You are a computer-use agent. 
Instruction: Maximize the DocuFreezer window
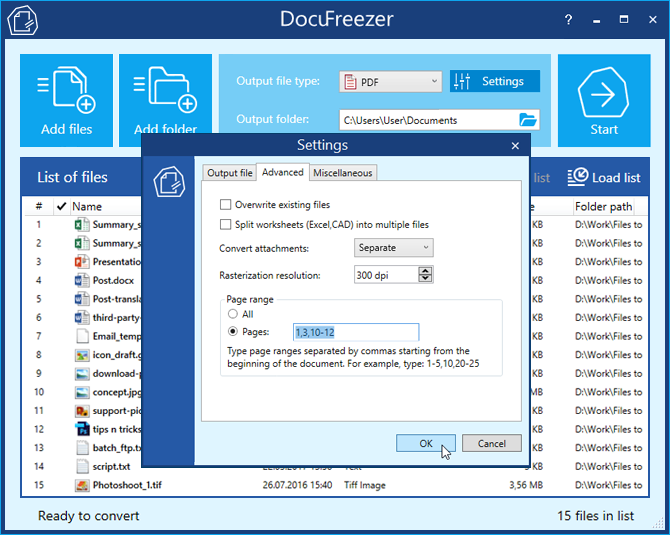(624, 20)
